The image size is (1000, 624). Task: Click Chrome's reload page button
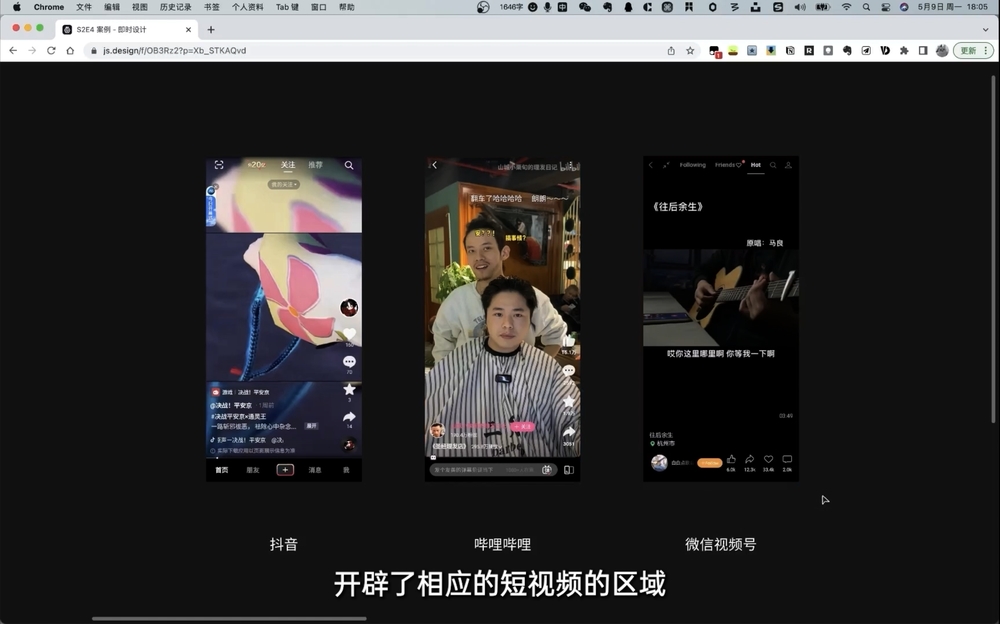pos(51,50)
